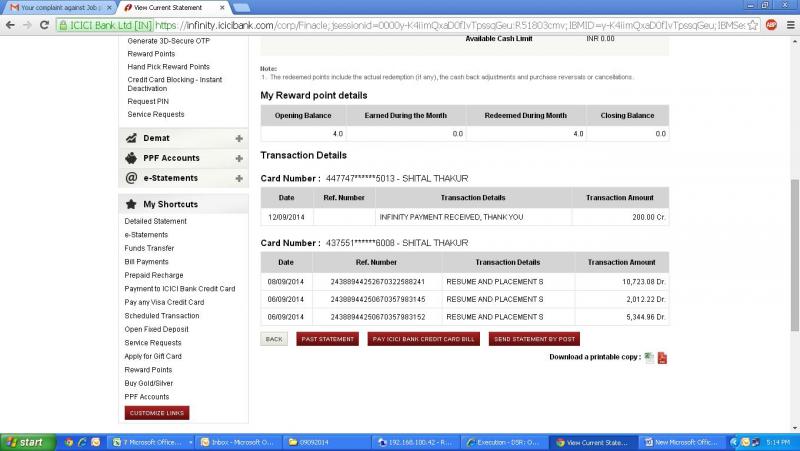Viewport: 800px width, 451px height.
Task: Click PAY ICICI BANK CREDIT CARD BILL
Action: tap(423, 339)
